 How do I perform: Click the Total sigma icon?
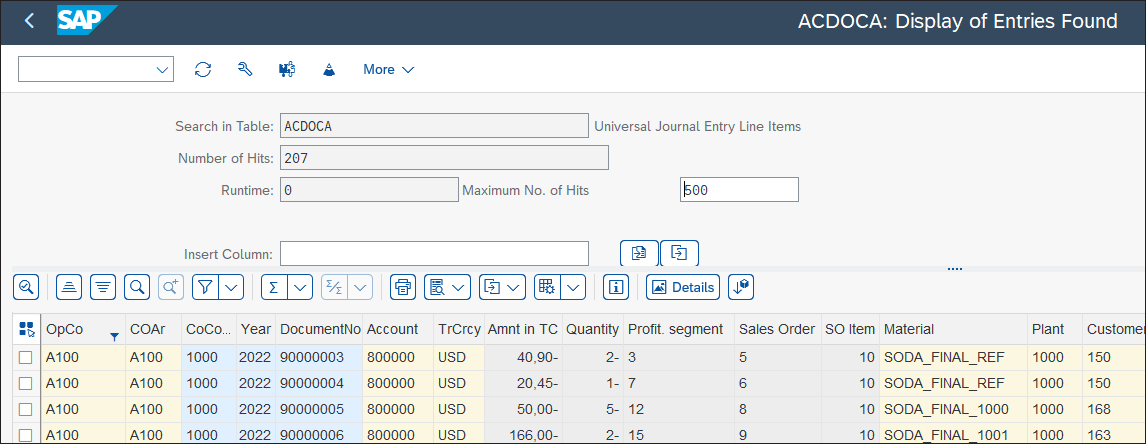point(274,287)
